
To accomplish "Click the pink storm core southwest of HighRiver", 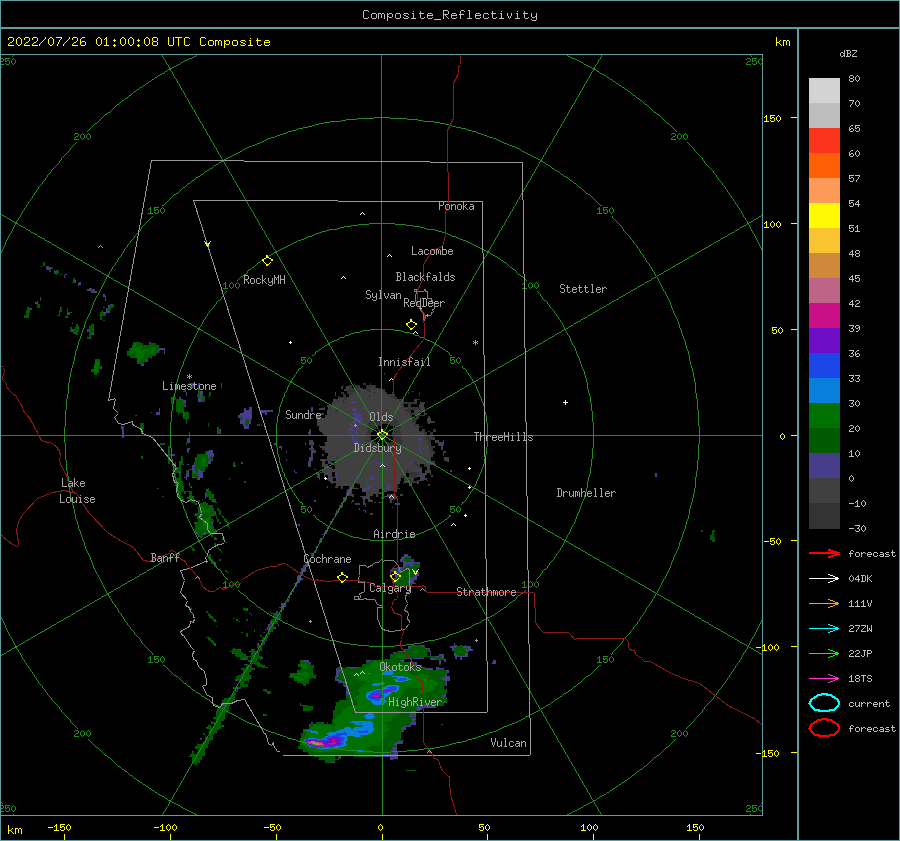I will click(317, 743).
